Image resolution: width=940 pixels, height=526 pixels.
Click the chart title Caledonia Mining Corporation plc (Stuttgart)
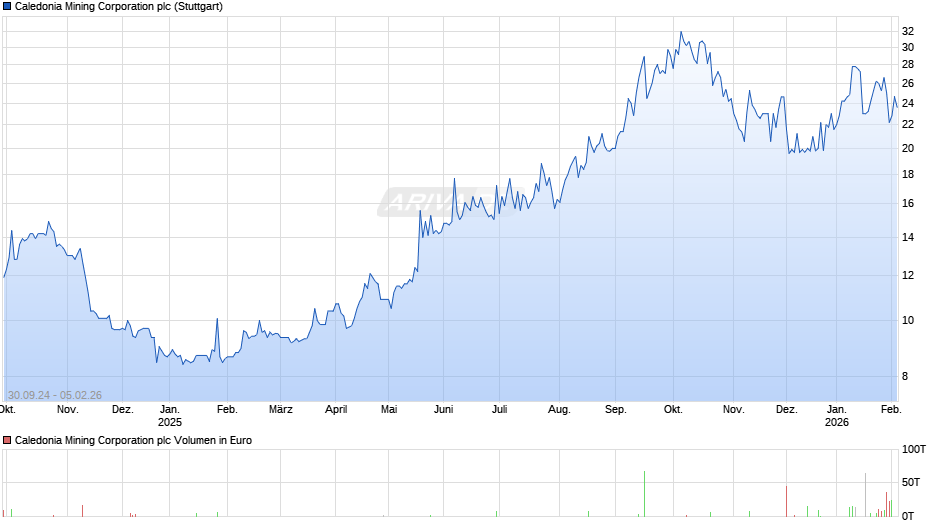[119, 7]
